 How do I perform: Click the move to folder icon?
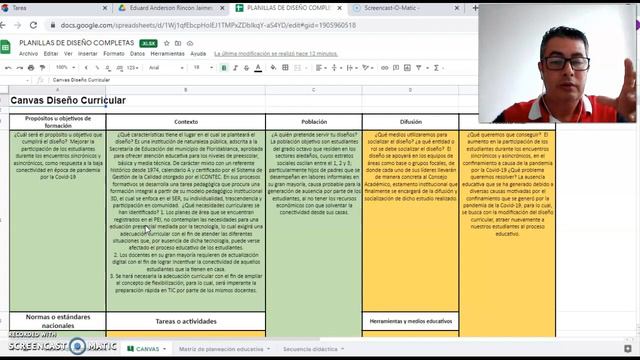[178, 43]
